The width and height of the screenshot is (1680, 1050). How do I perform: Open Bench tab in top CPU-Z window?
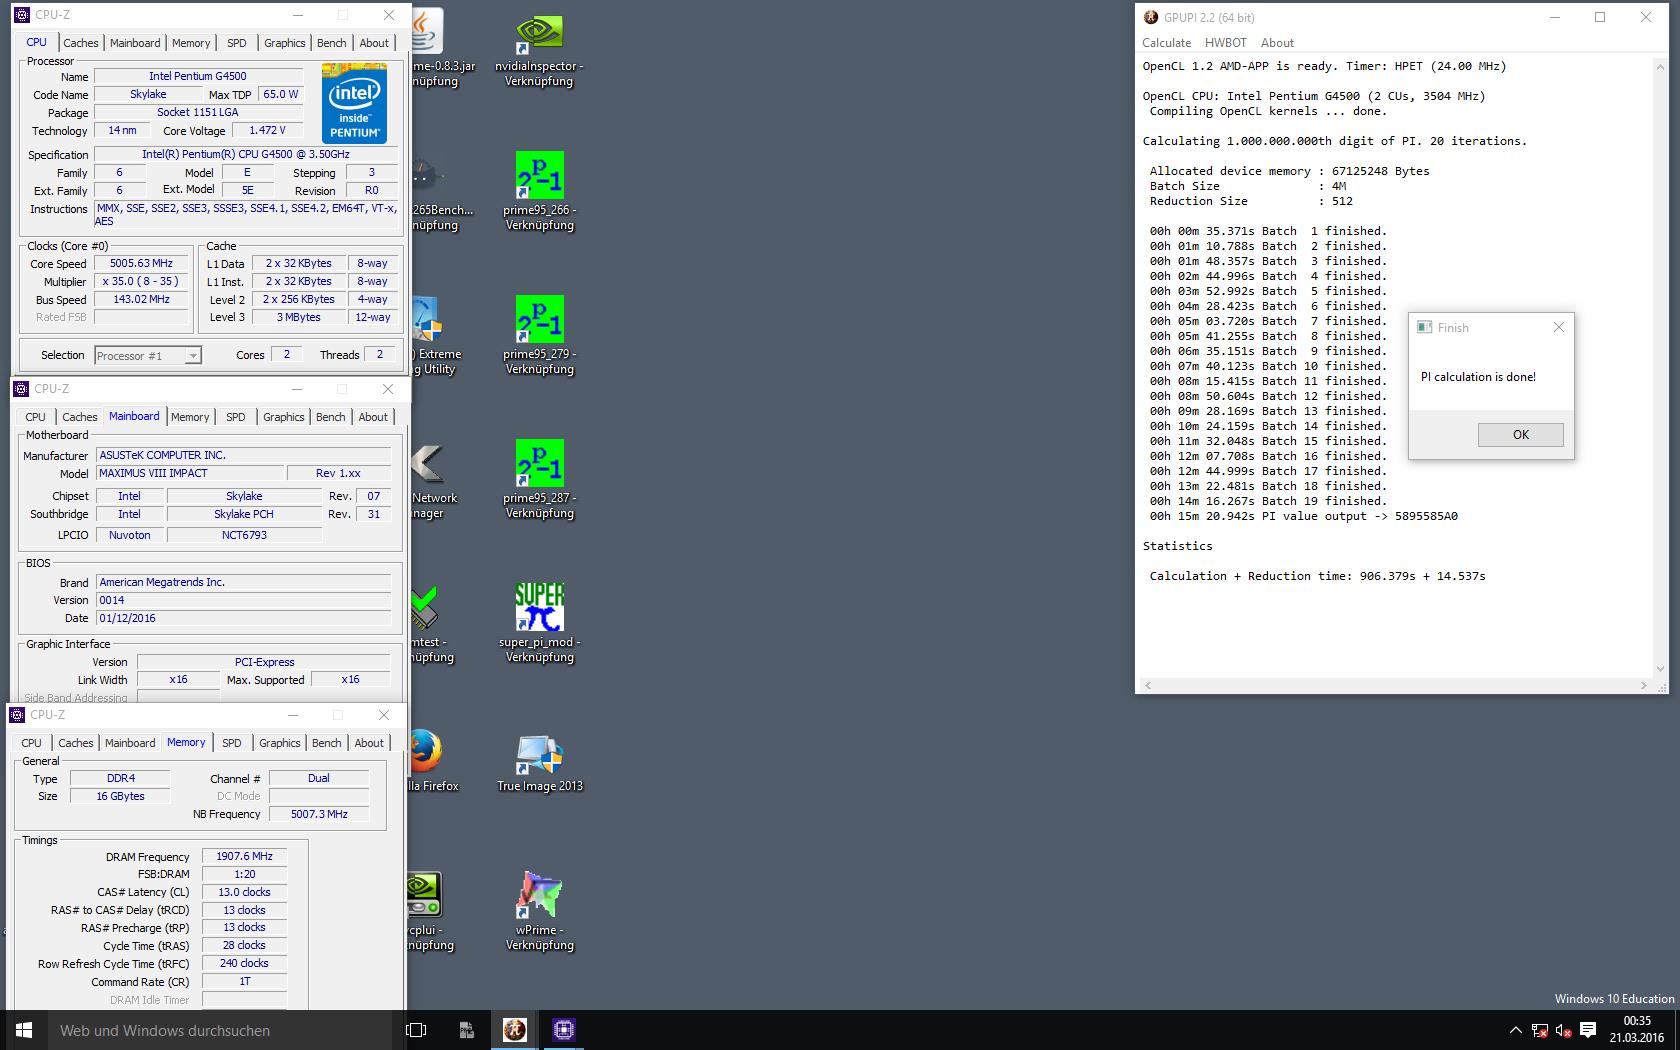(x=331, y=43)
